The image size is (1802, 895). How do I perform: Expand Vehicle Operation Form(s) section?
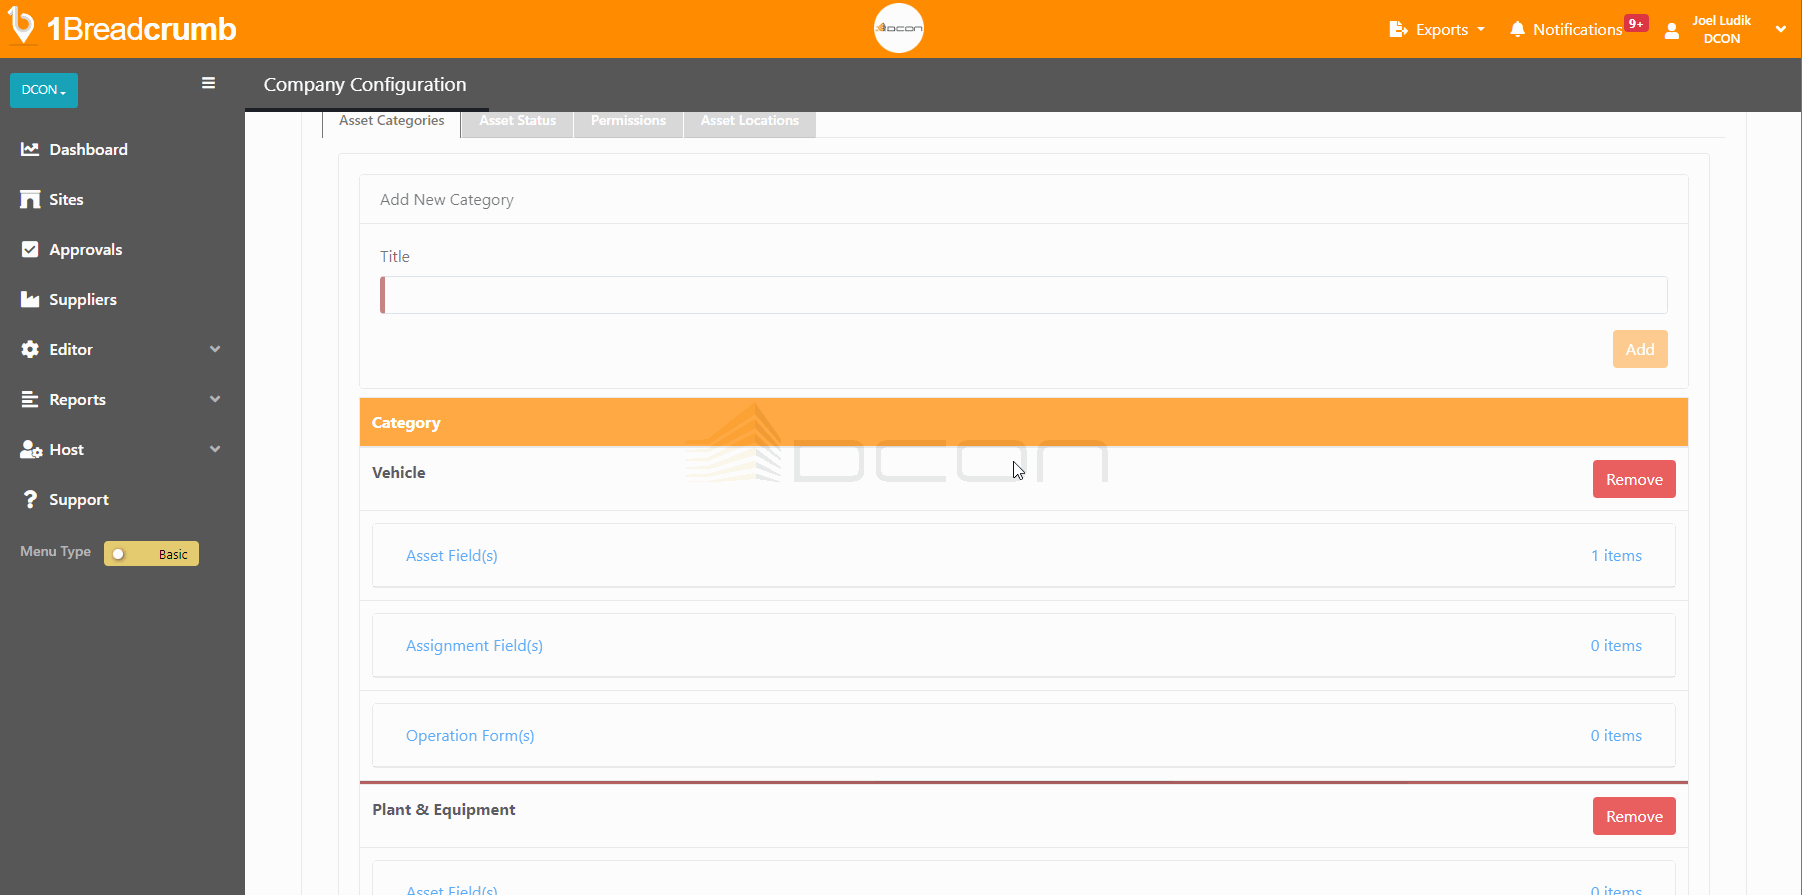coord(1023,735)
